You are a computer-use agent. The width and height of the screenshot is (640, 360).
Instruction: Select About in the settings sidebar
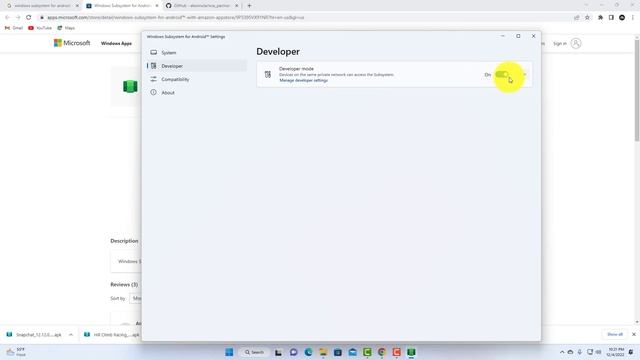click(197, 93)
